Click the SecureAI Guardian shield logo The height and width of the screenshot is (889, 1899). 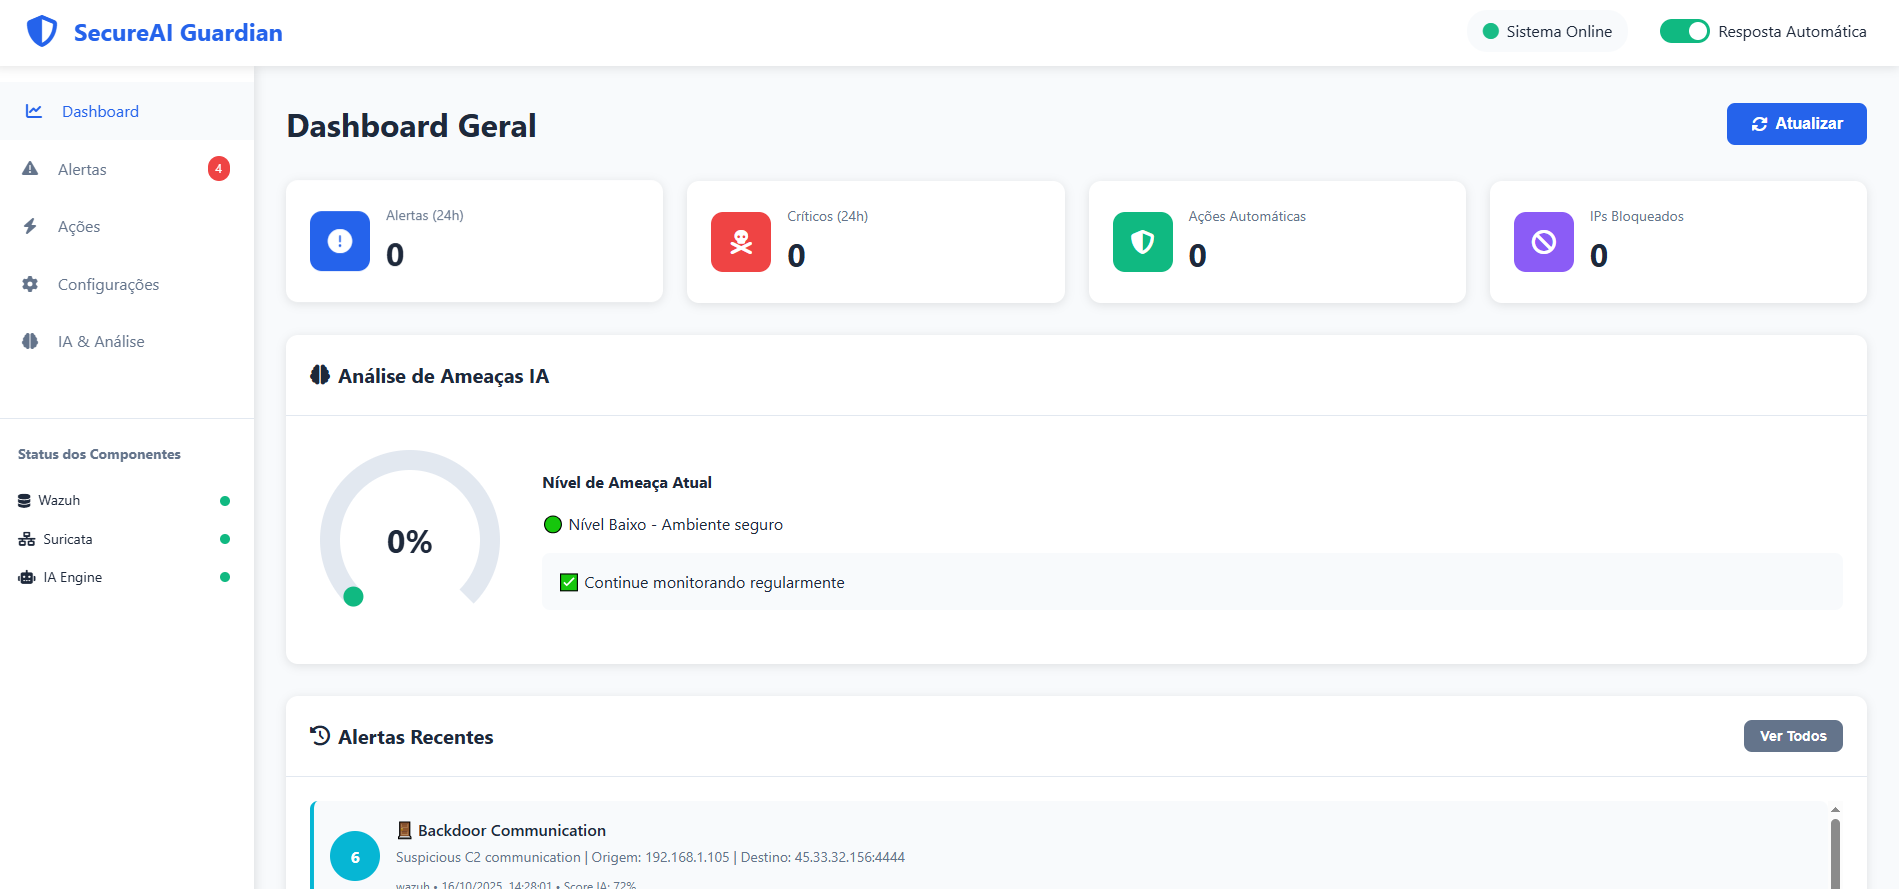coord(42,32)
